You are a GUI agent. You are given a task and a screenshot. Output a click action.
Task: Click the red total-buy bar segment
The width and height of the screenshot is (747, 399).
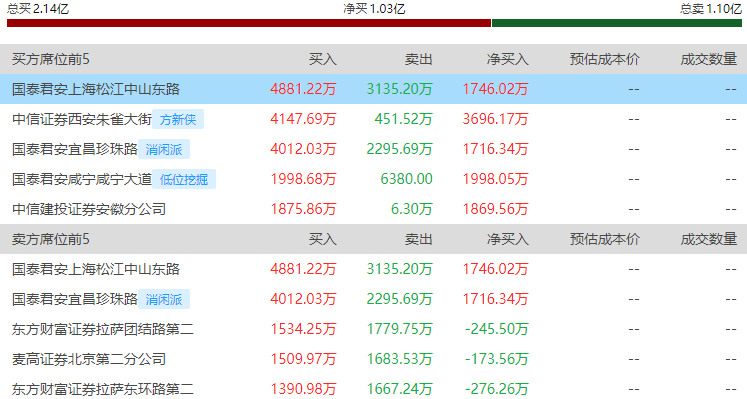249,23
